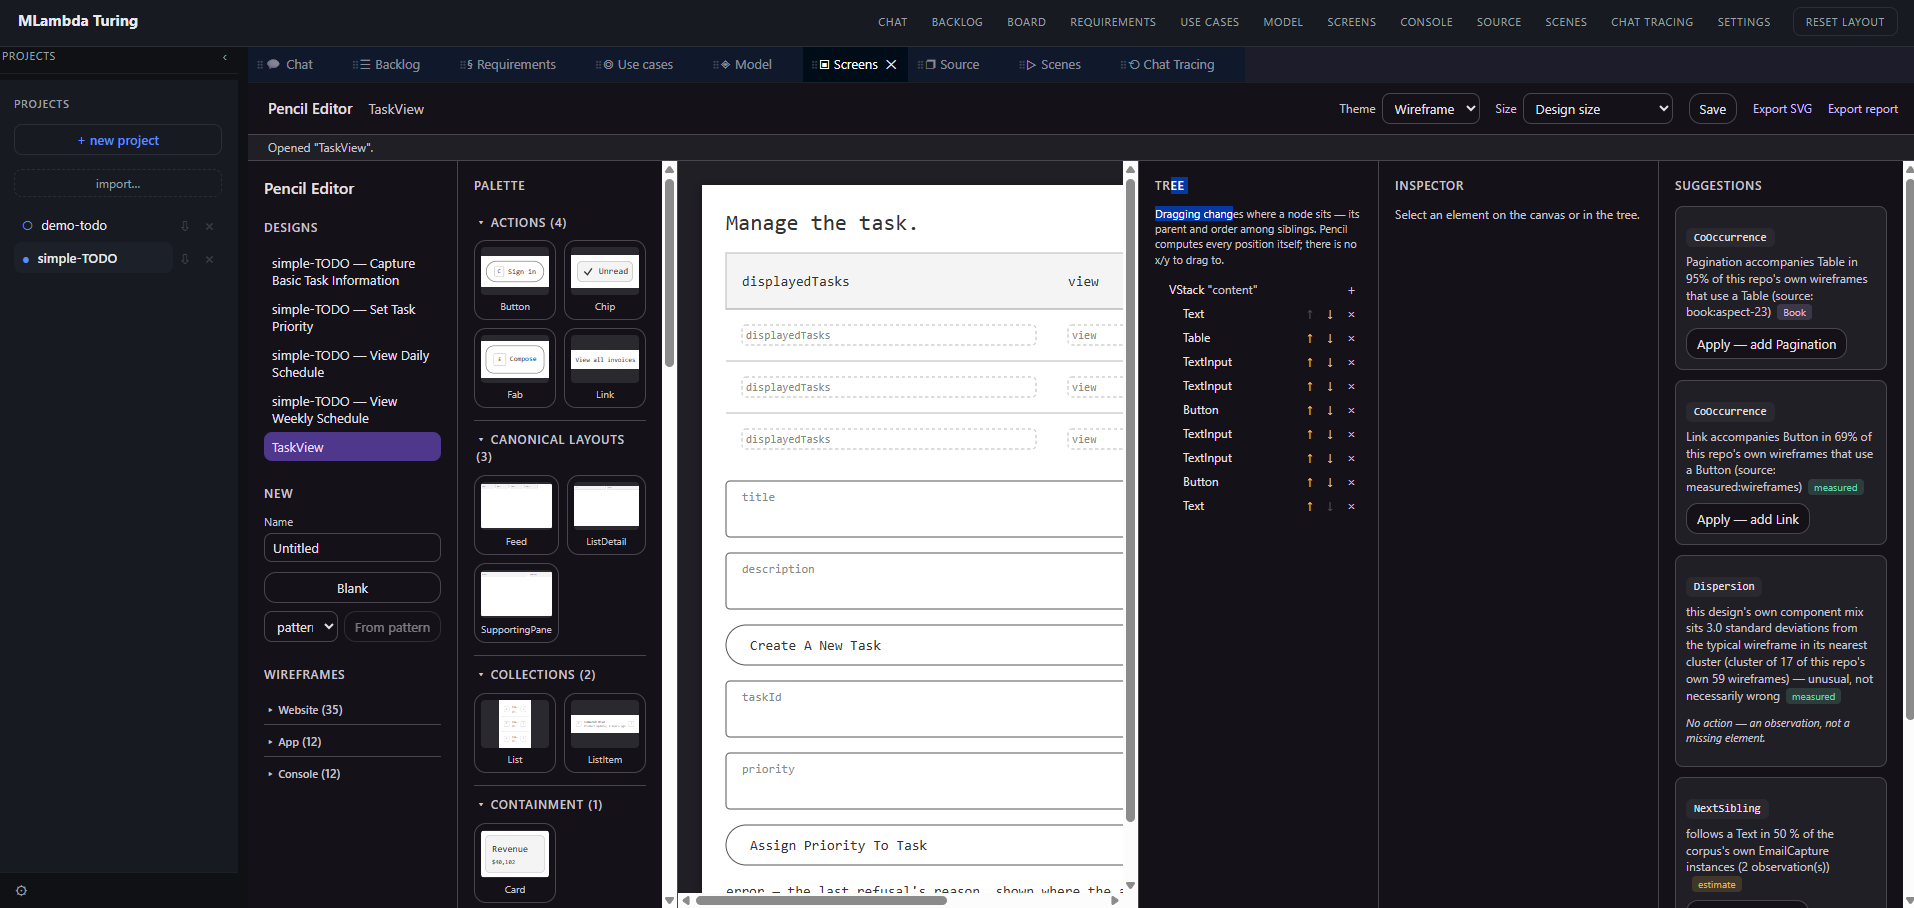
Task: Open the Theme dropdown set to Wireframe
Action: [x=1430, y=109]
